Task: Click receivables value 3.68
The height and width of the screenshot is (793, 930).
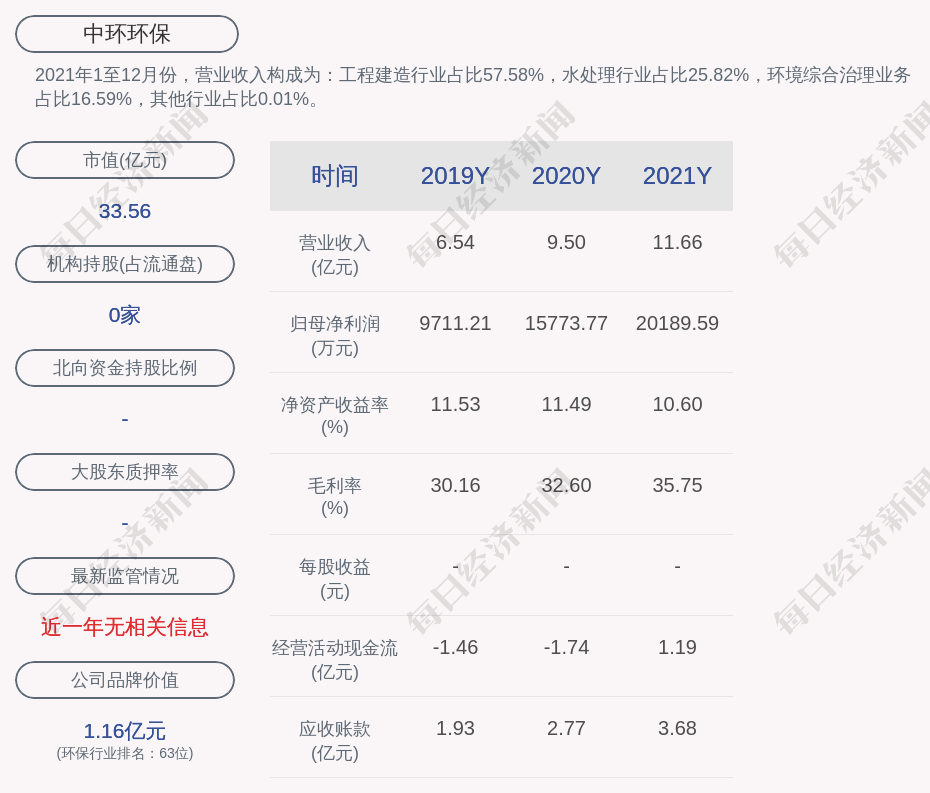Action: [x=677, y=728]
